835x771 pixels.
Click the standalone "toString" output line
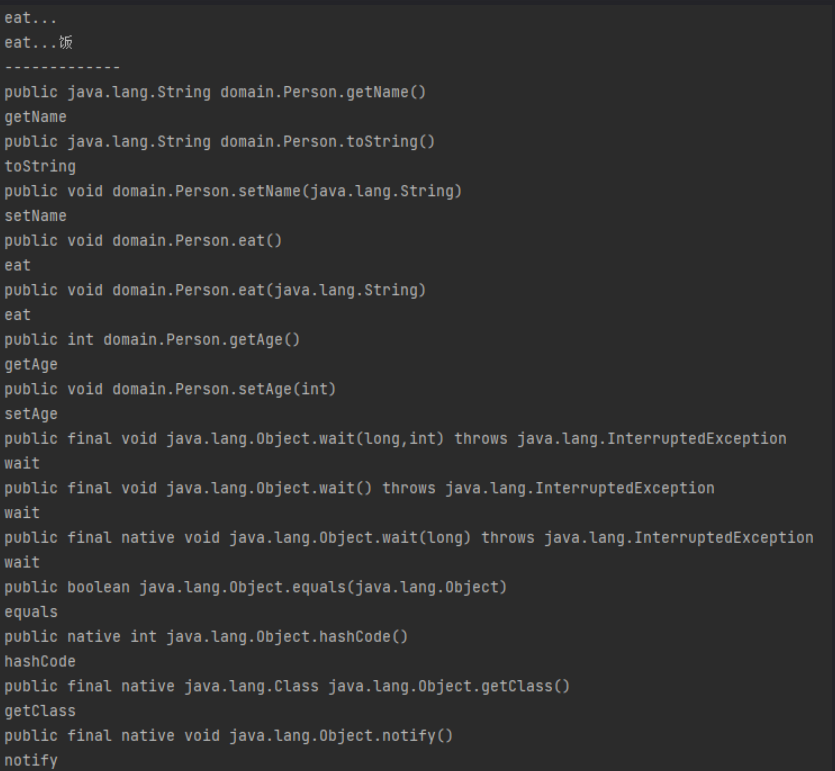[40, 166]
